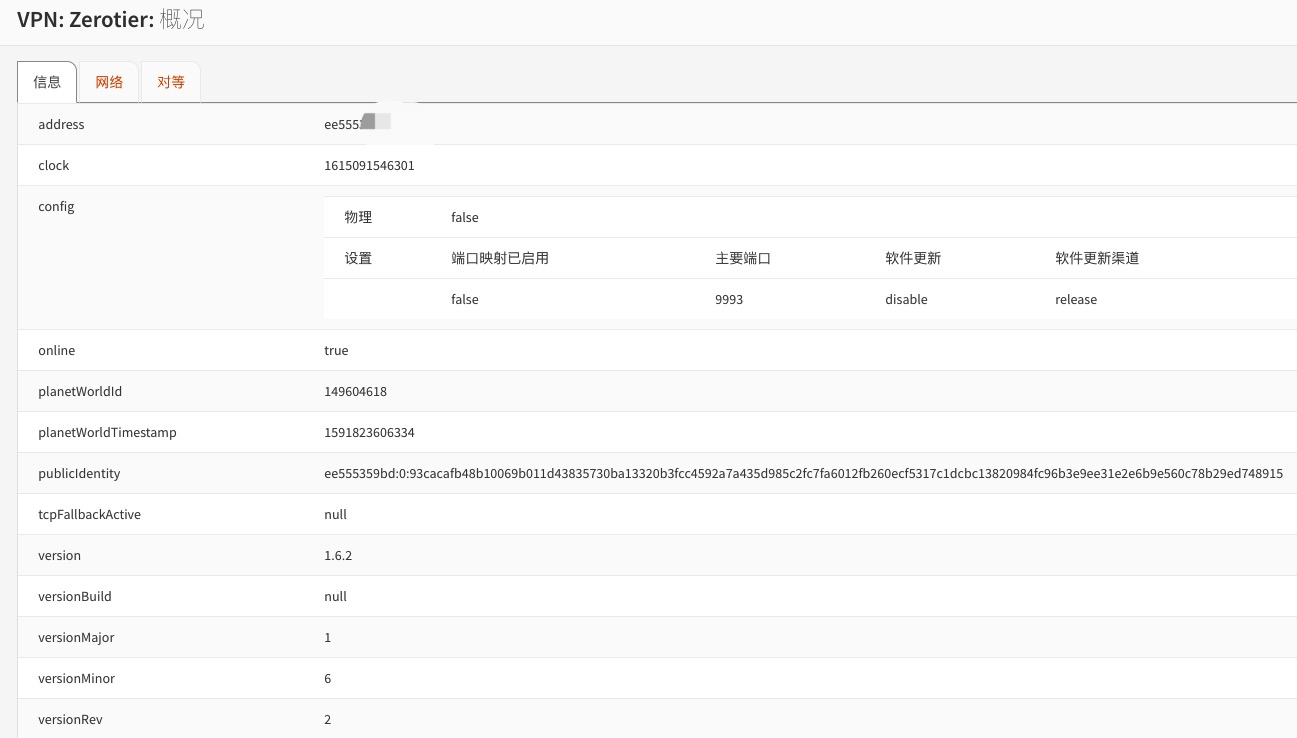Viewport: 1297px width, 738px height.
Task: Select the 对等 tab
Action: [x=171, y=82]
